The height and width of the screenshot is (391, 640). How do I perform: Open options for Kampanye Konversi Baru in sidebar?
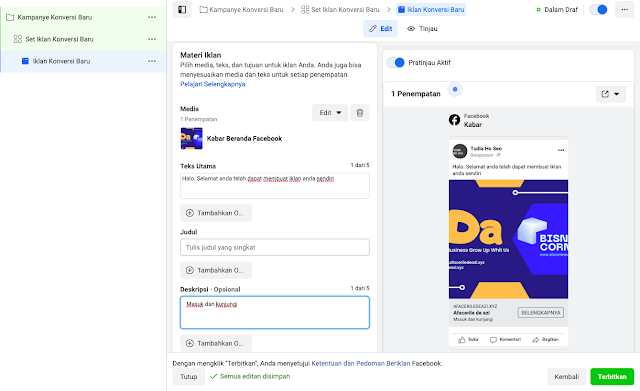pos(152,17)
